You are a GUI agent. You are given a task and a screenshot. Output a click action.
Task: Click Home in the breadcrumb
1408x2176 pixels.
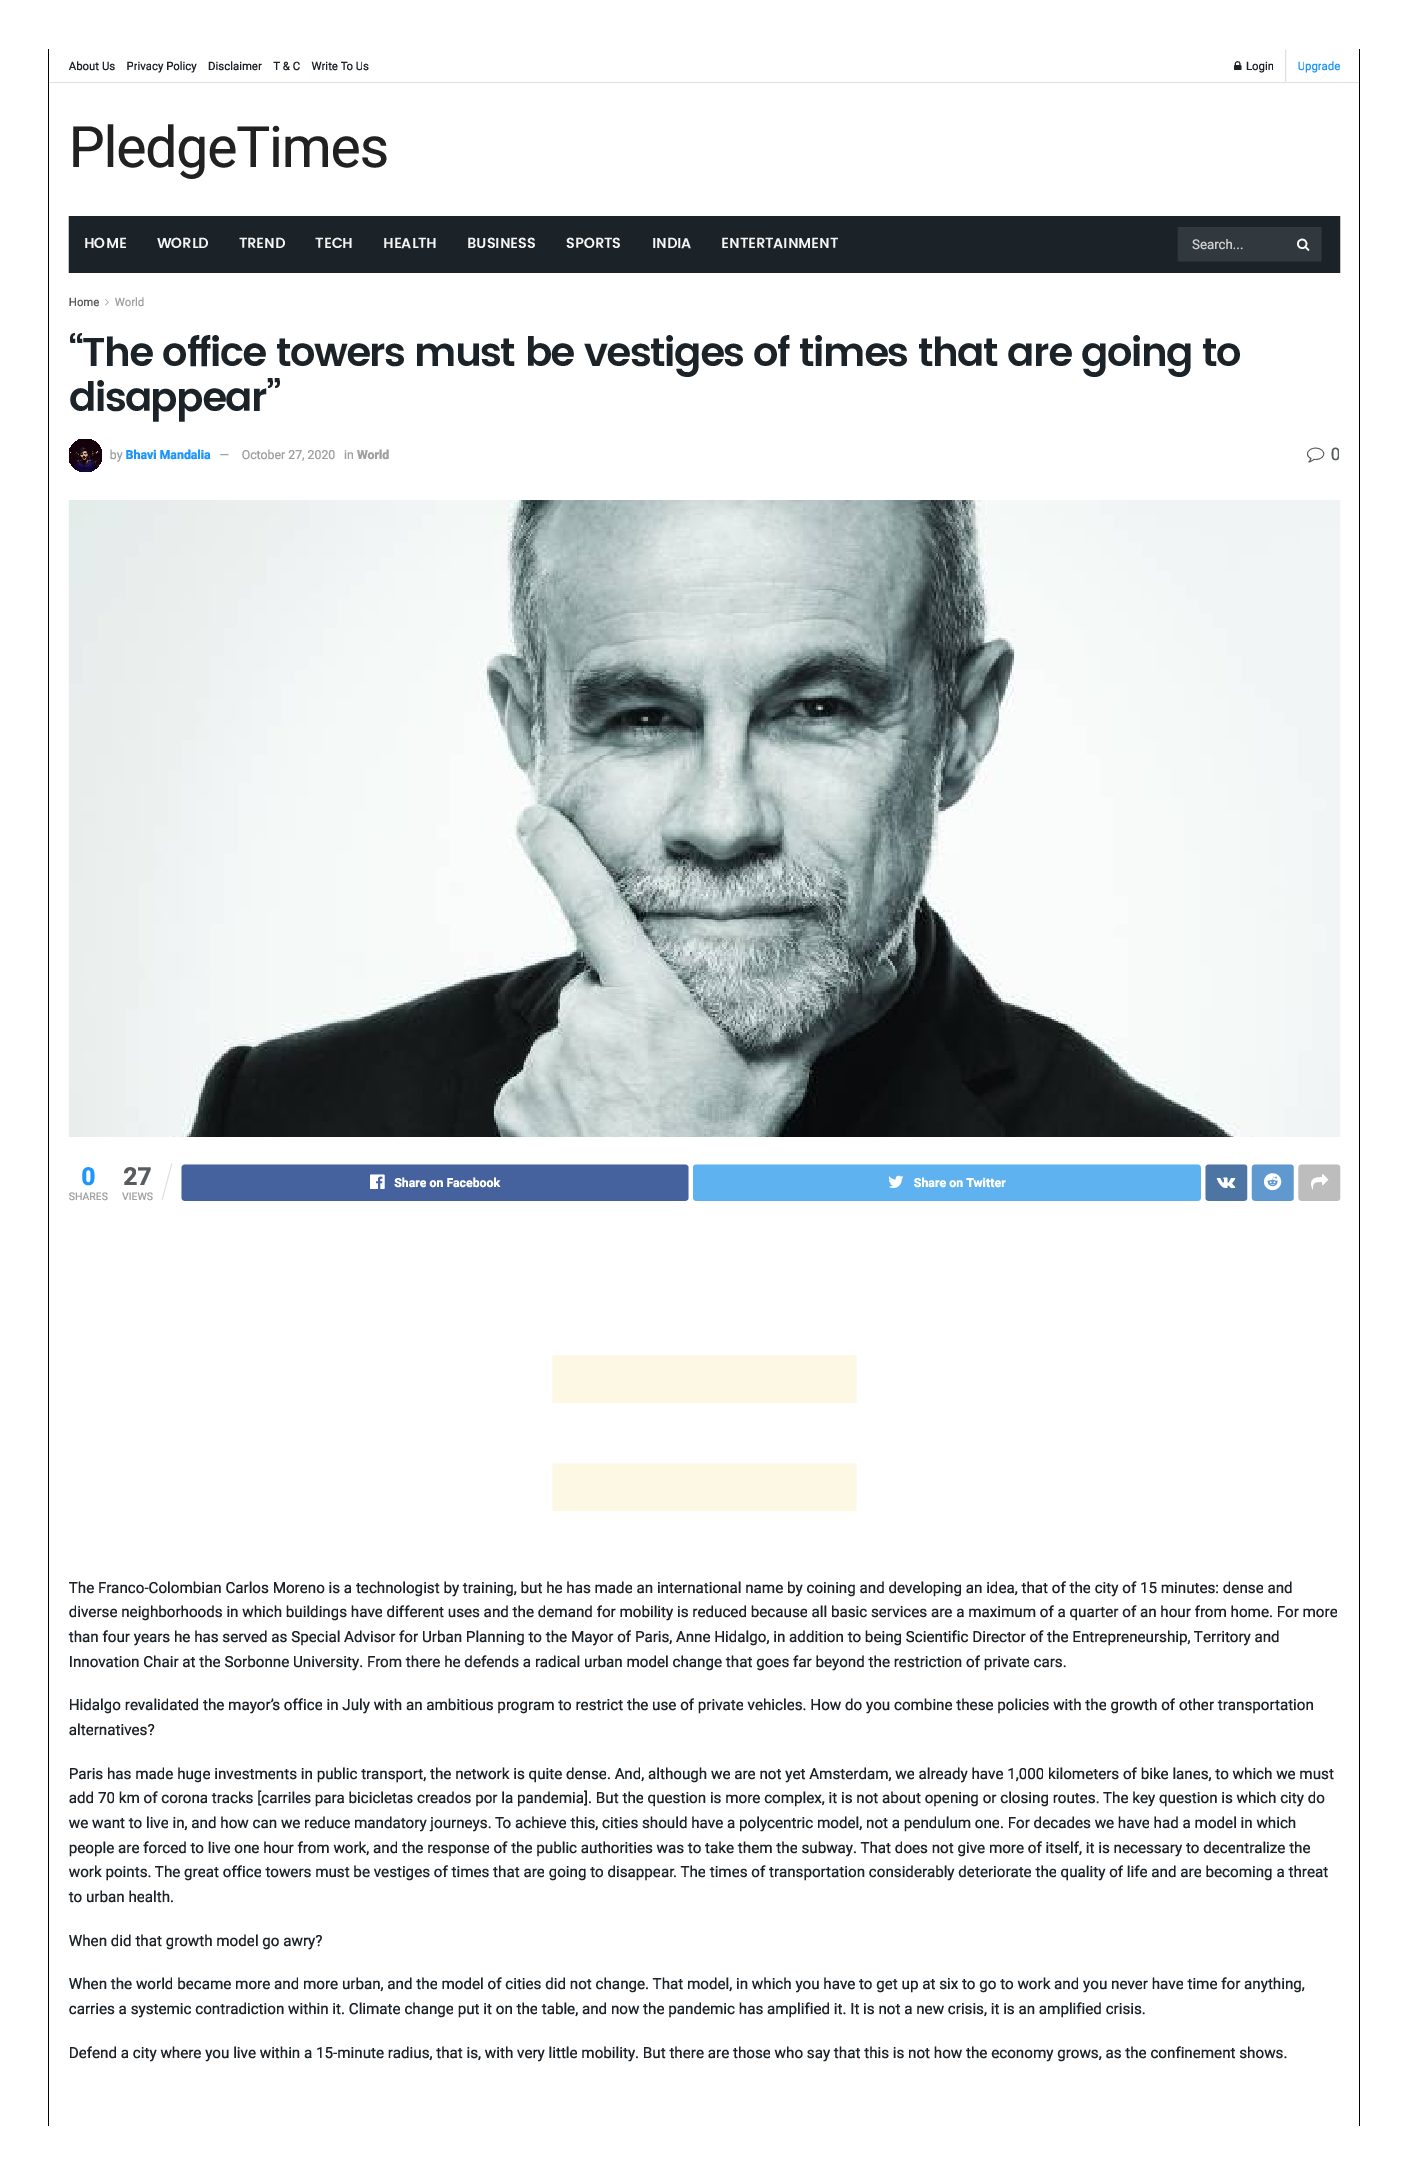click(84, 302)
